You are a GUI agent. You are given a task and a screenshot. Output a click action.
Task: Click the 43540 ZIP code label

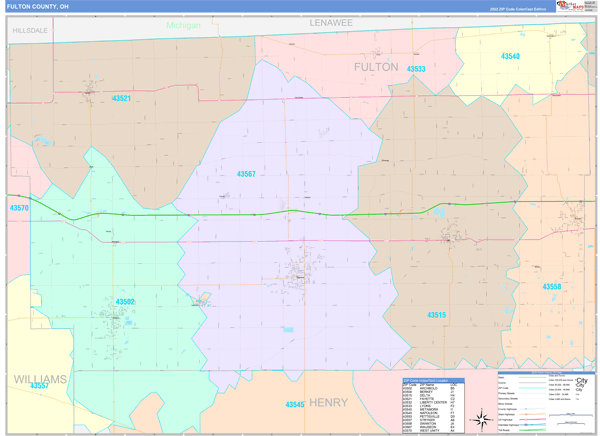coord(510,57)
